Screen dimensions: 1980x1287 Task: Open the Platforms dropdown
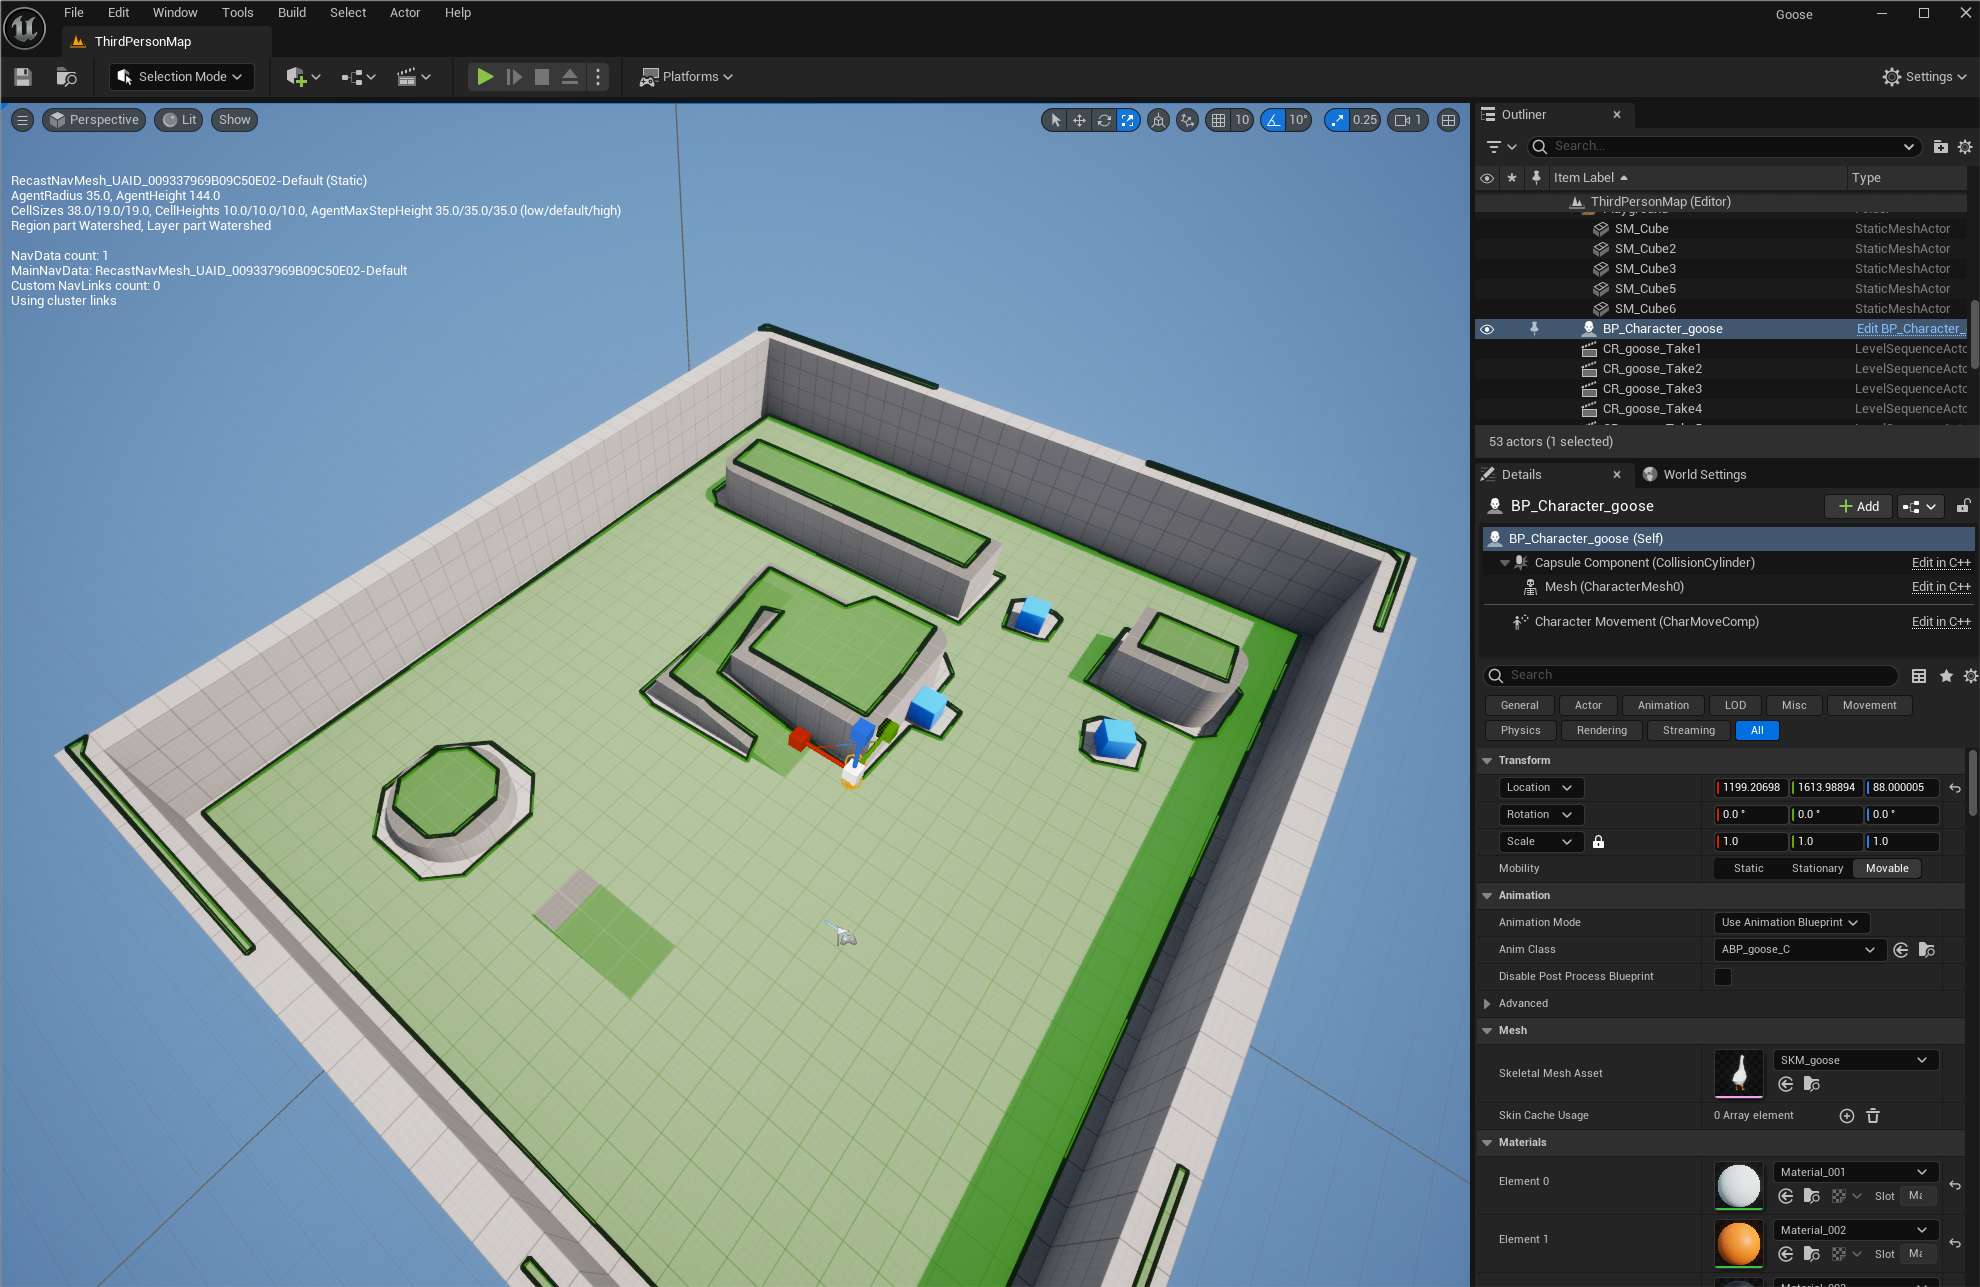click(687, 77)
